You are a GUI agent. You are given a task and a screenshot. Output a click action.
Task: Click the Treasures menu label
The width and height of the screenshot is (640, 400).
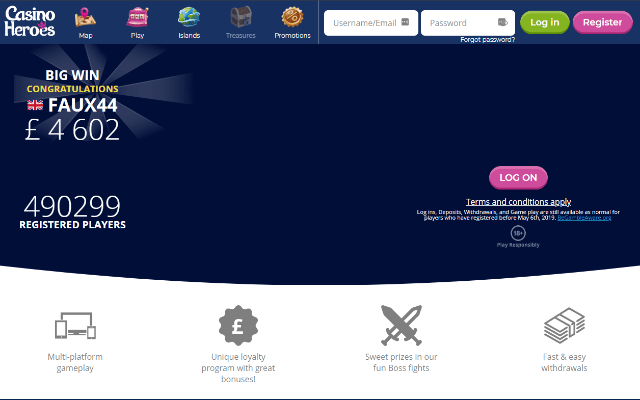[x=241, y=36]
